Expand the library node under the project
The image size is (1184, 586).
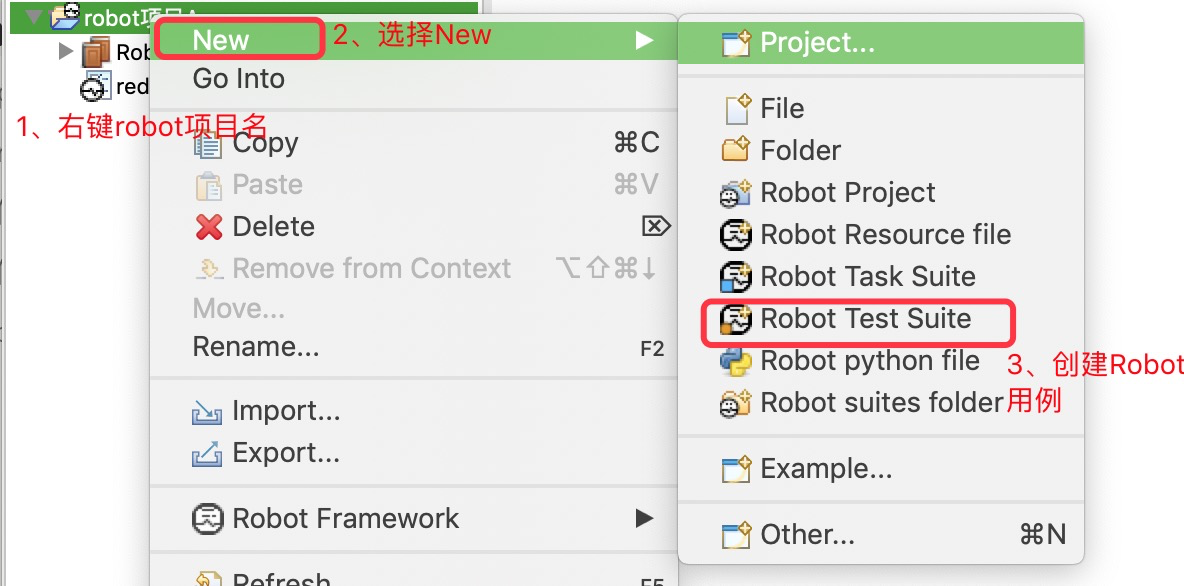point(66,51)
